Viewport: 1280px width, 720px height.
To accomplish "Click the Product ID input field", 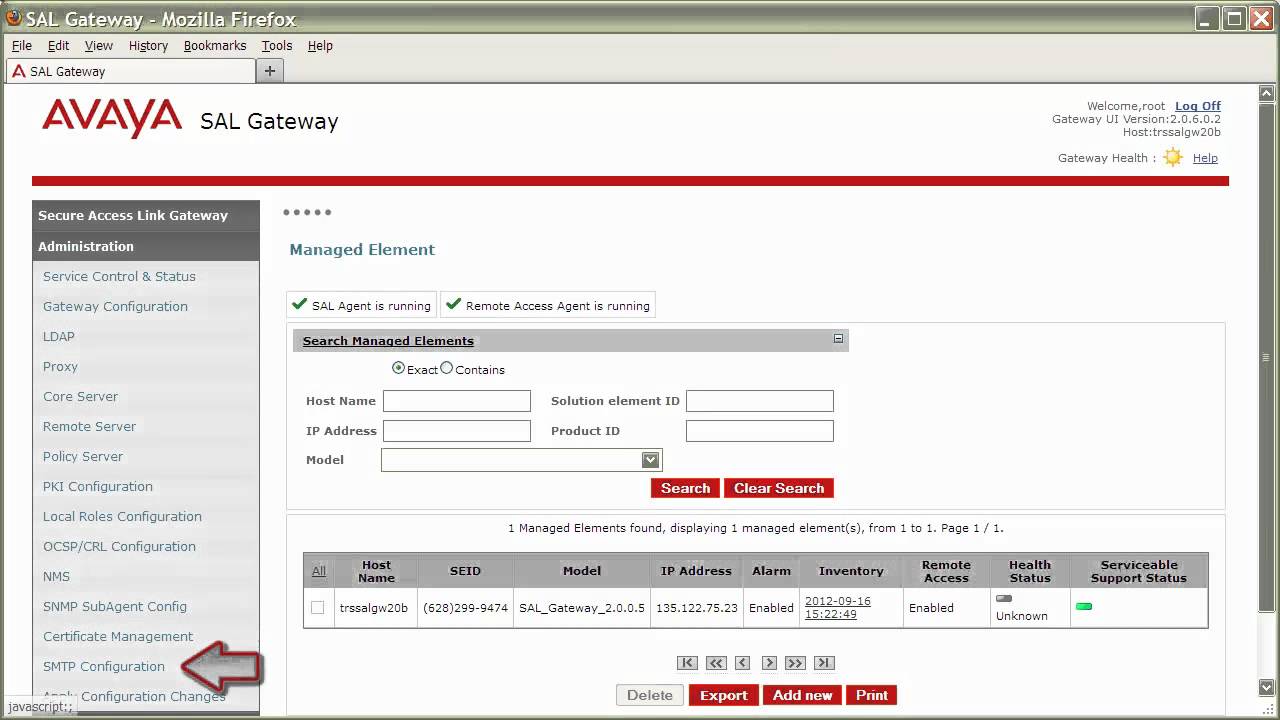I will (760, 431).
